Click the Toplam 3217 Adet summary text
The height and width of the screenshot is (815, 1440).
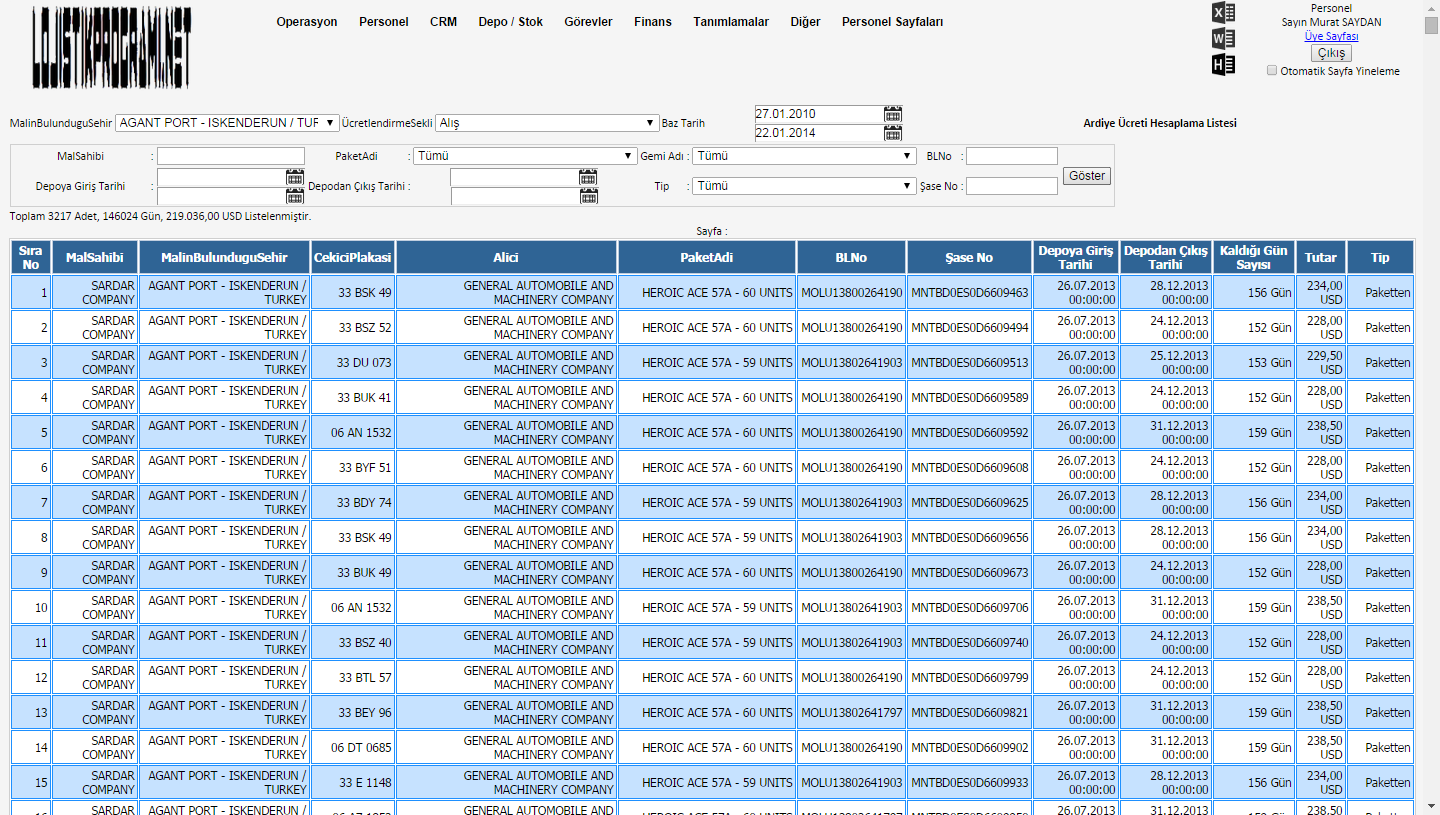coord(160,216)
